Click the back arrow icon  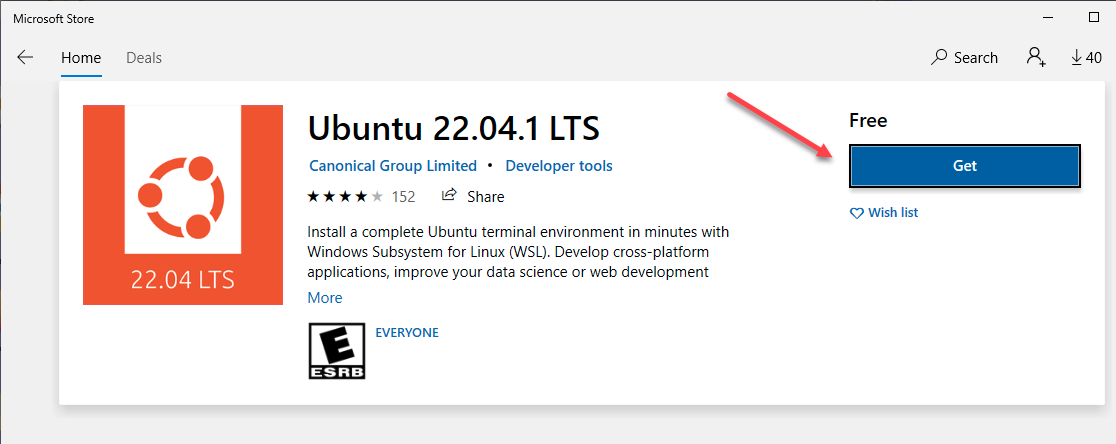point(25,58)
